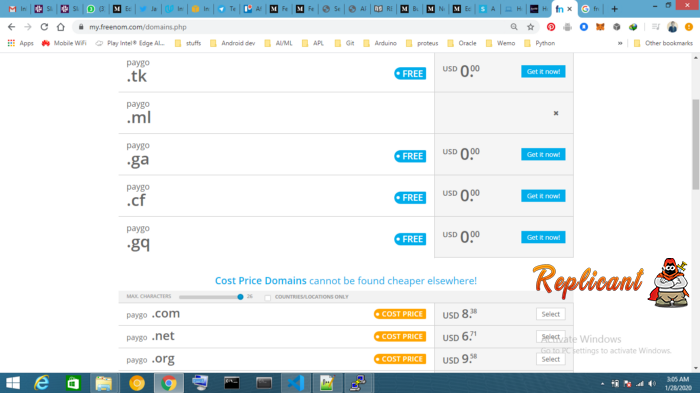Open File Explorer from taskbar
The image size is (700, 393).
click(x=104, y=383)
